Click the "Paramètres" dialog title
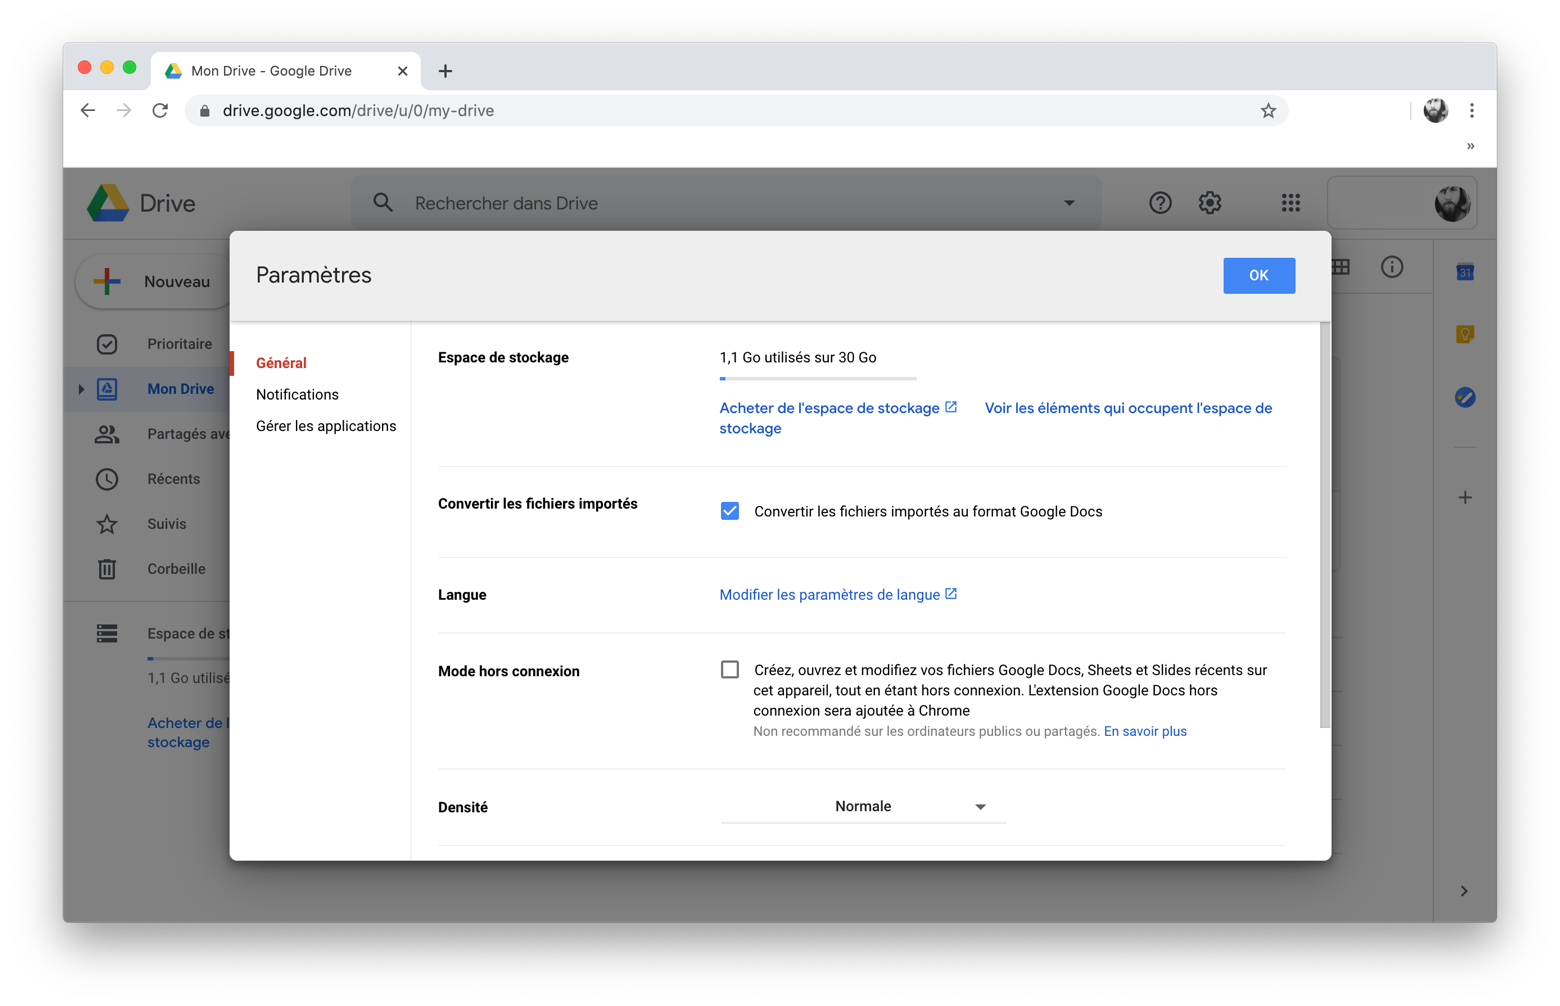The height and width of the screenshot is (1006, 1560). 314,276
